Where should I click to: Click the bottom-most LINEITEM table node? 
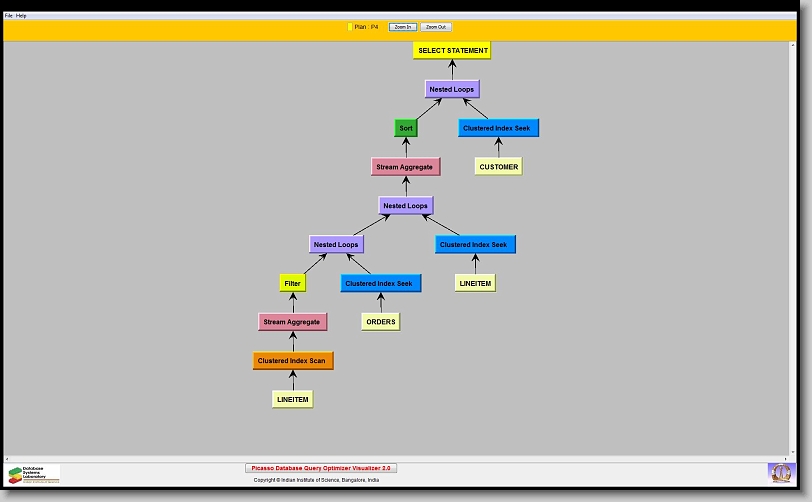[x=292, y=399]
